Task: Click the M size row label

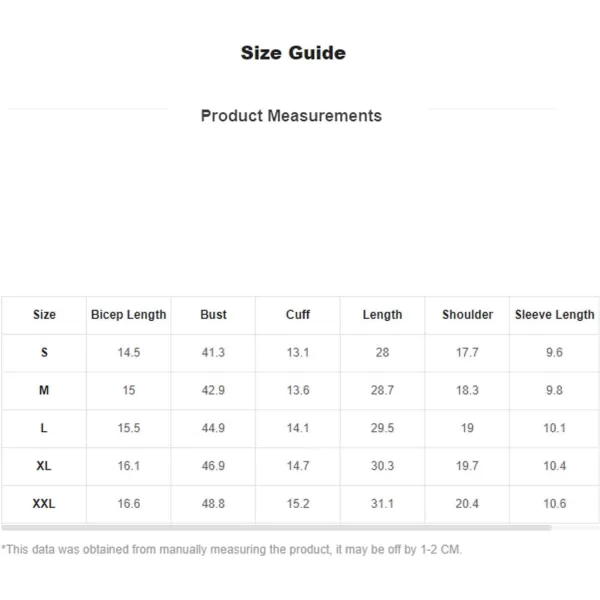Action: point(44,390)
